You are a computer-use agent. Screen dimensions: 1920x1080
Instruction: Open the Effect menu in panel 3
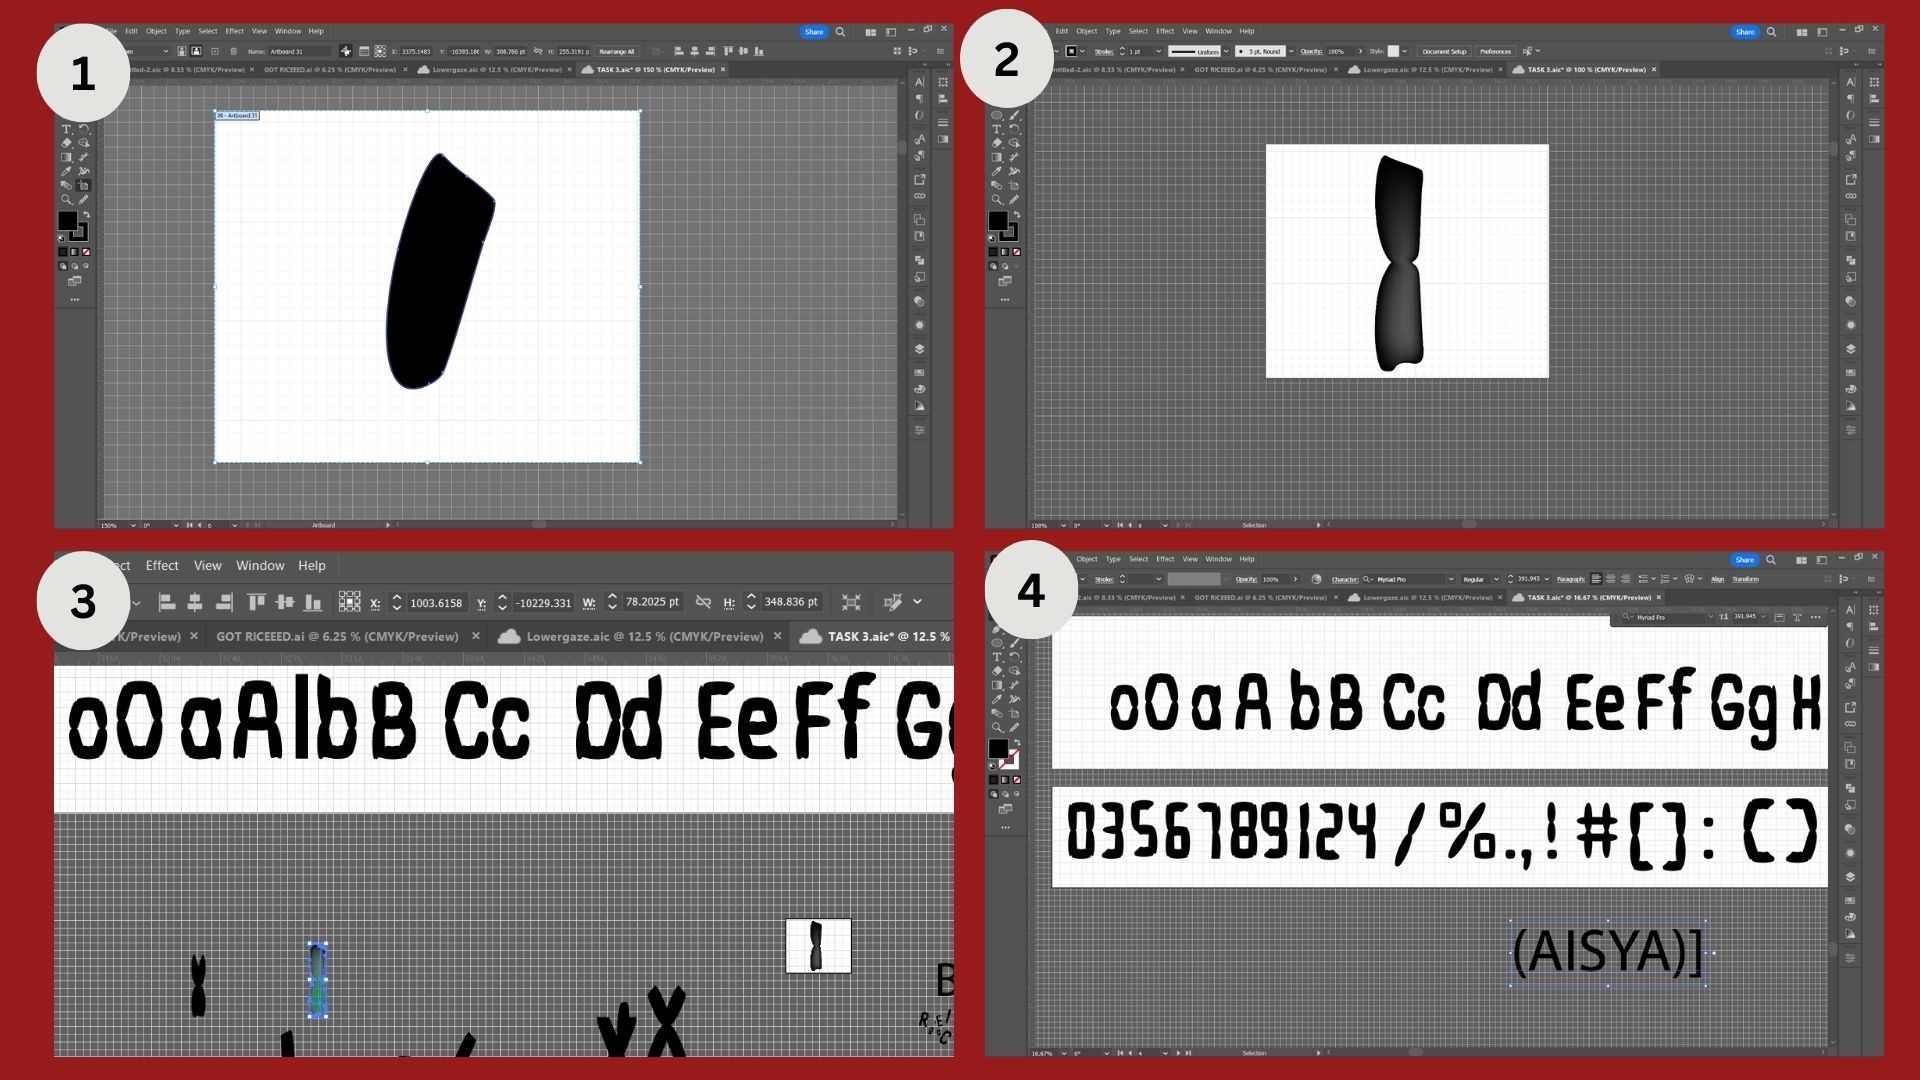[x=162, y=566]
